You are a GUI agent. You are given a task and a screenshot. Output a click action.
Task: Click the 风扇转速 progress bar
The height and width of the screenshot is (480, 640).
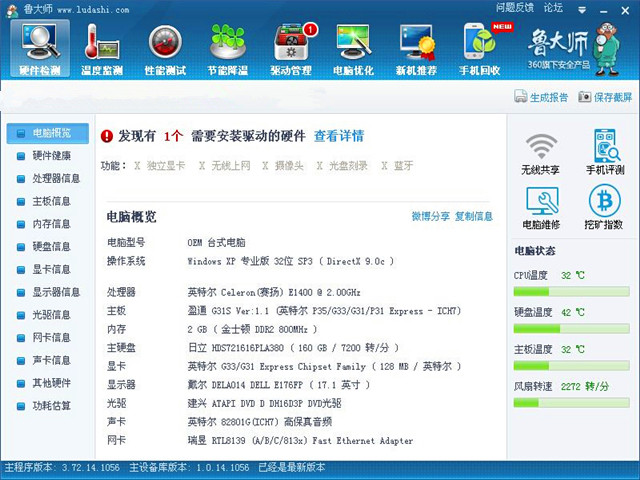pyautogui.click(x=571, y=403)
